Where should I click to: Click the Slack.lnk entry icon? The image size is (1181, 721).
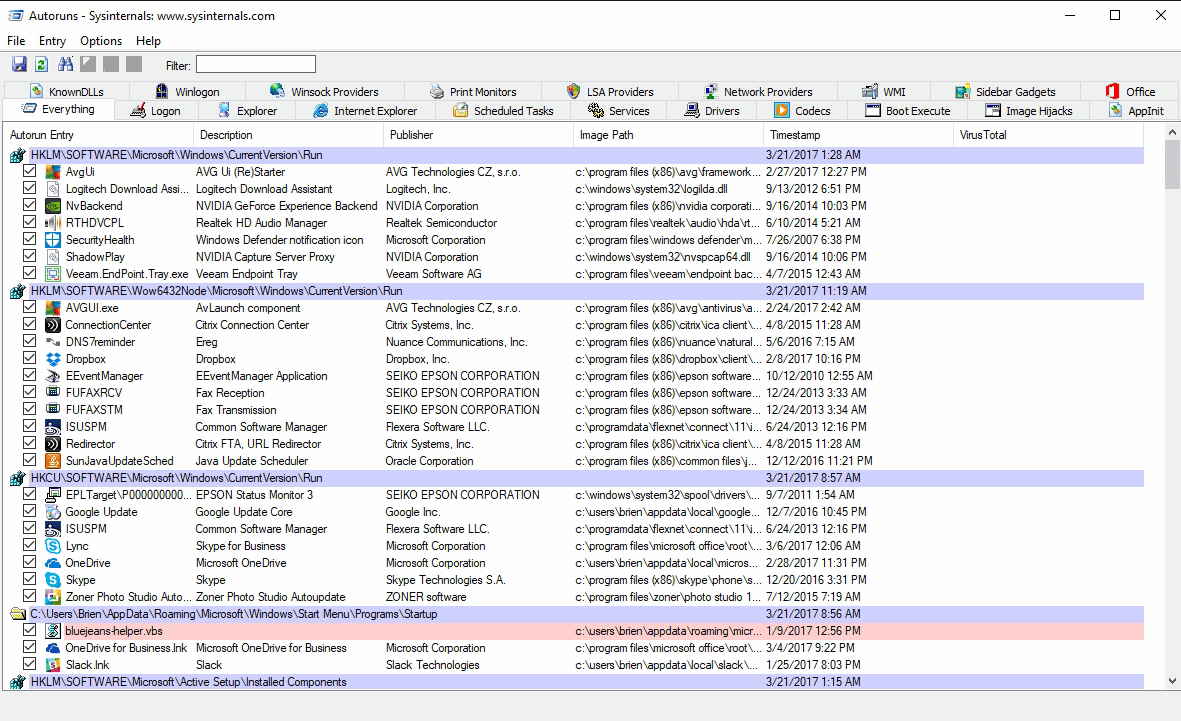(x=54, y=665)
